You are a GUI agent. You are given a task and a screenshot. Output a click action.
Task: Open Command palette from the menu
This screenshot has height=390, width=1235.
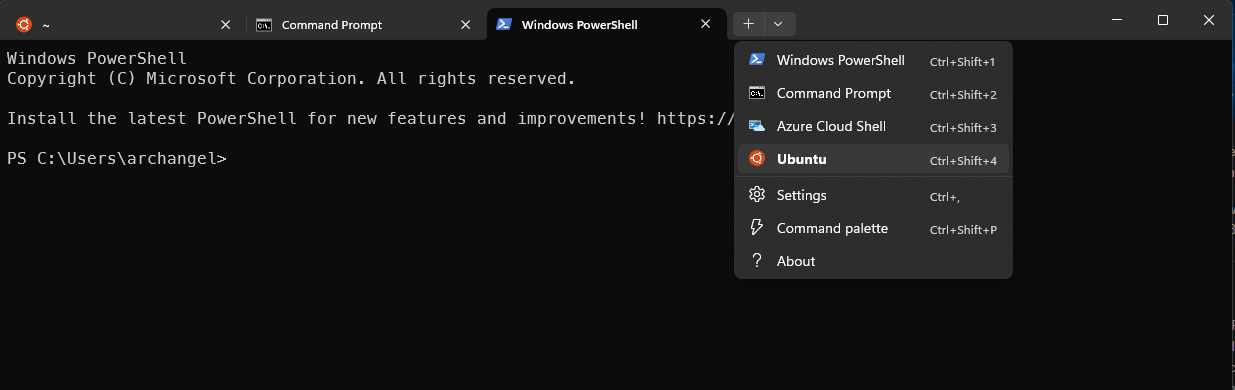873,228
